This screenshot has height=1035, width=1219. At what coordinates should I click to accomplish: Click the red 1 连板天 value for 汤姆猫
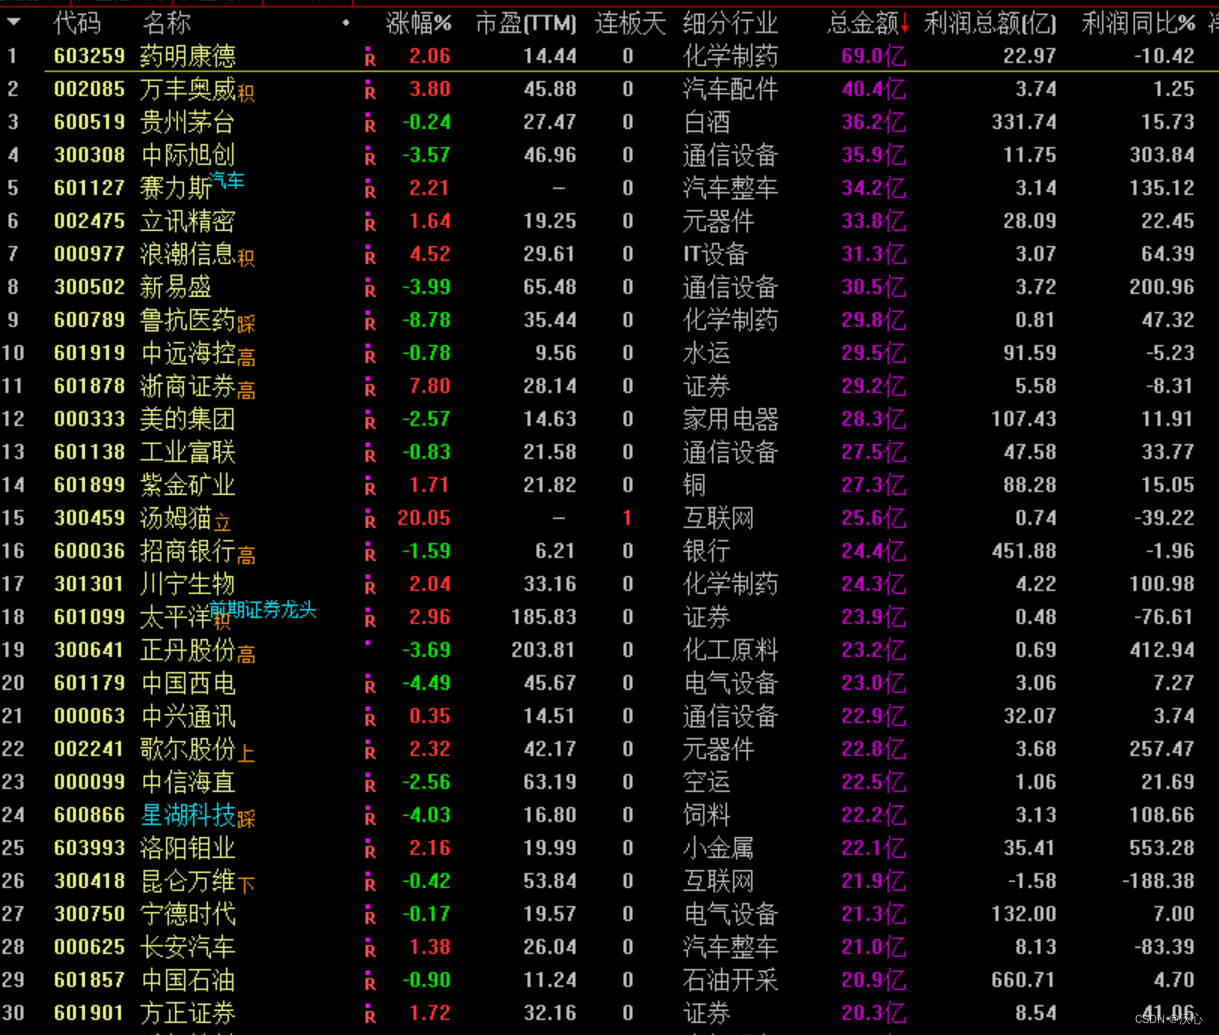click(628, 518)
